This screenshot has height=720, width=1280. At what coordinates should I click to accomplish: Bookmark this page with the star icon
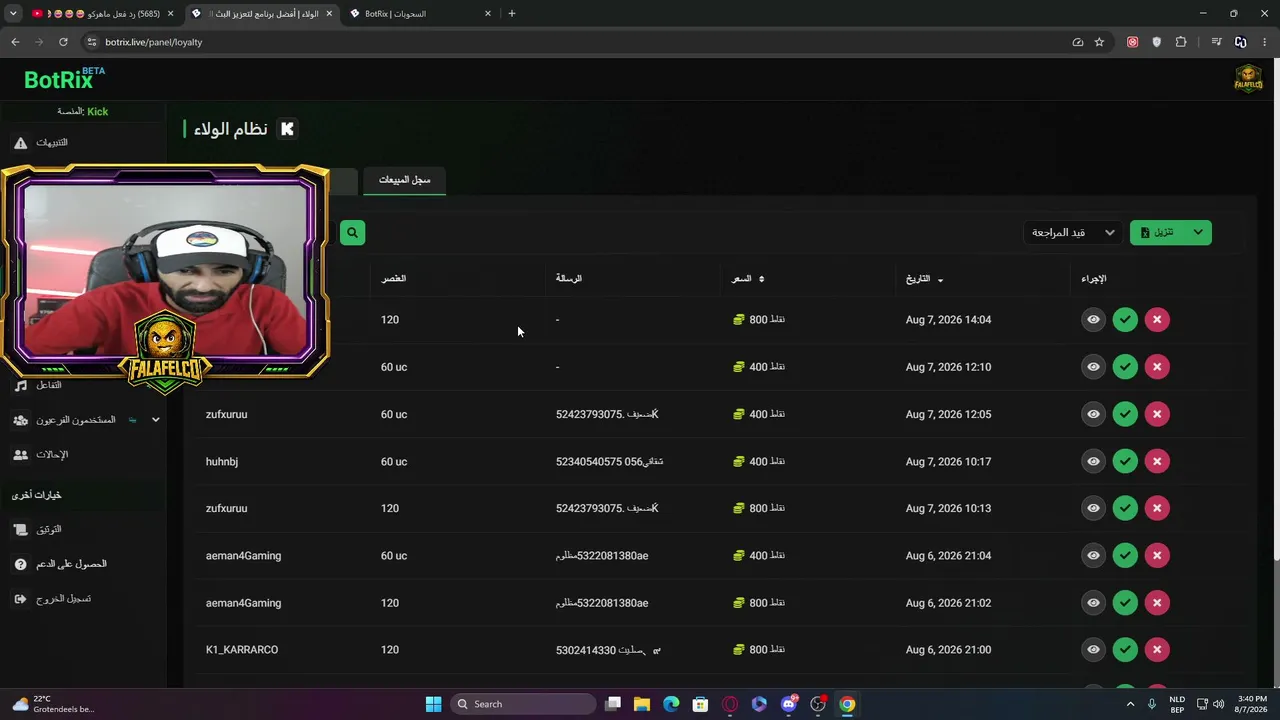point(1099,42)
